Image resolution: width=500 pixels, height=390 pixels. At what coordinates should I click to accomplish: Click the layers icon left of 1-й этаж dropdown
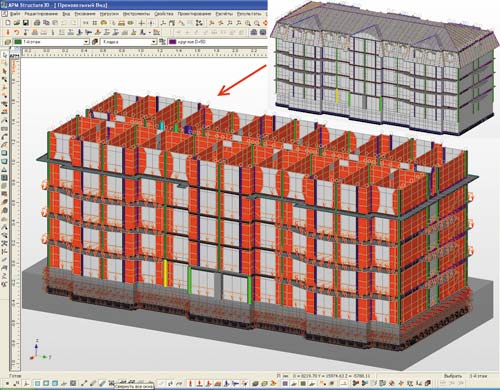[8, 42]
